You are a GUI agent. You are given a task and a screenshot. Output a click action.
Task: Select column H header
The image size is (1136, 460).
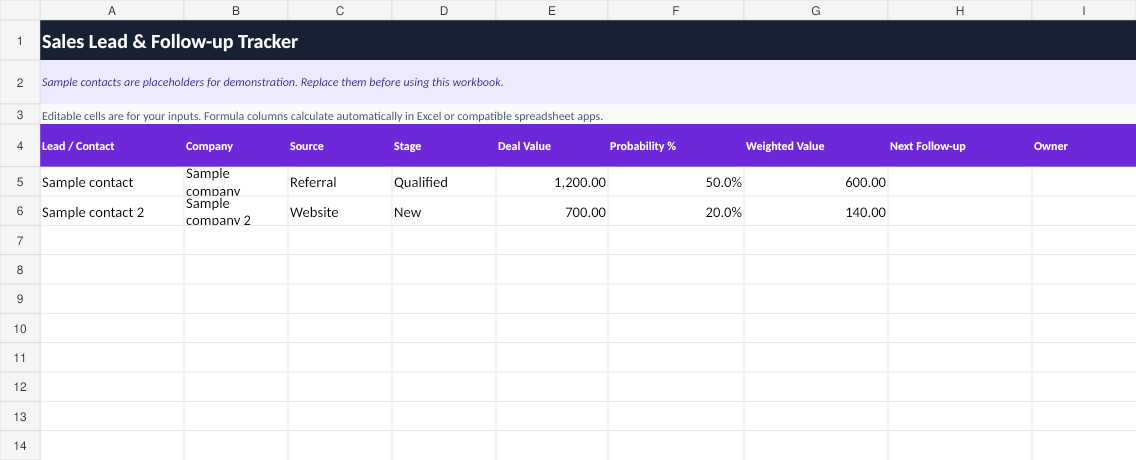(960, 10)
